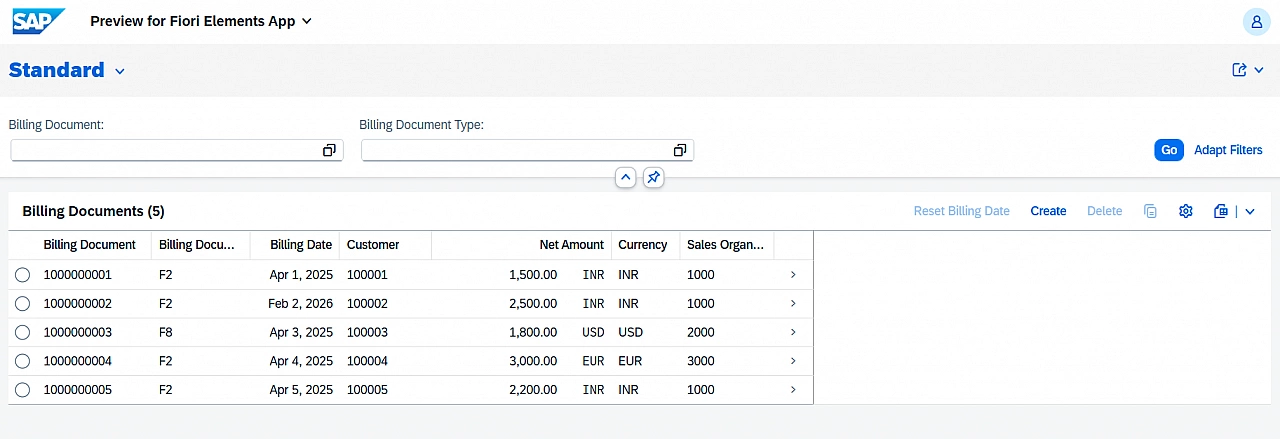1280x439 pixels.
Task: Click the export to spreadsheet icon
Action: [x=1220, y=211]
